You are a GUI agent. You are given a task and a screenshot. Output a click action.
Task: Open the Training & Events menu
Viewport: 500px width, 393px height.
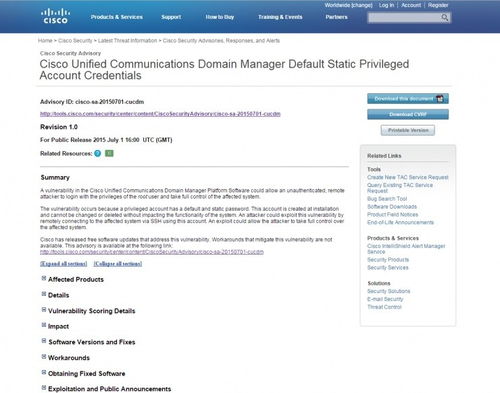pyautogui.click(x=280, y=17)
